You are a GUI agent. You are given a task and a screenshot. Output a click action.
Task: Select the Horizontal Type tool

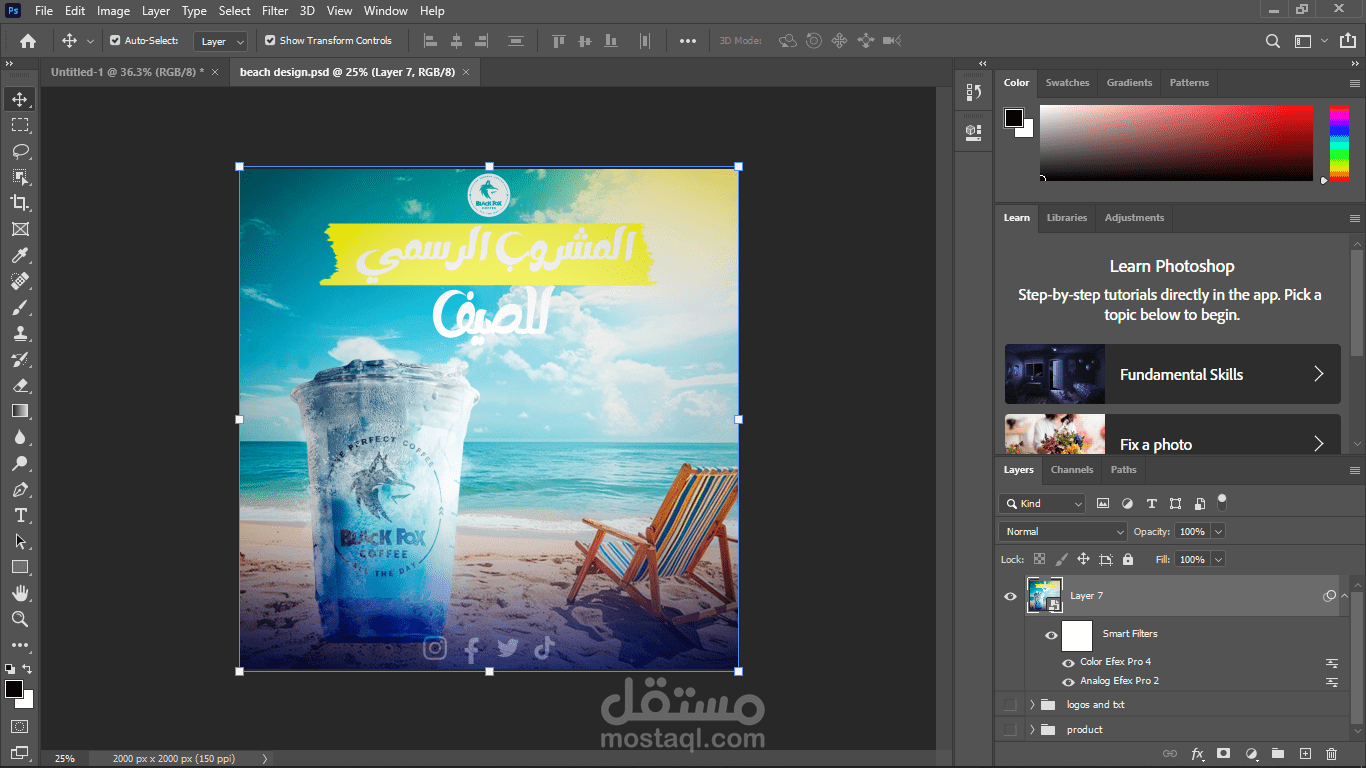tap(19, 515)
